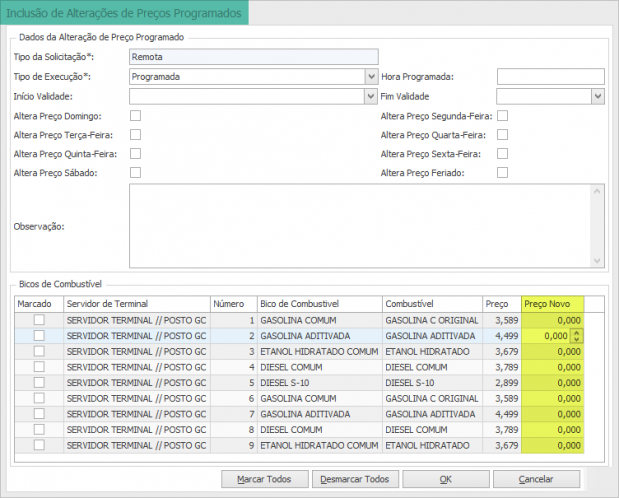Click Observação scrollbar down arrow
Screen dimensions: 619x498
click(x=597, y=261)
